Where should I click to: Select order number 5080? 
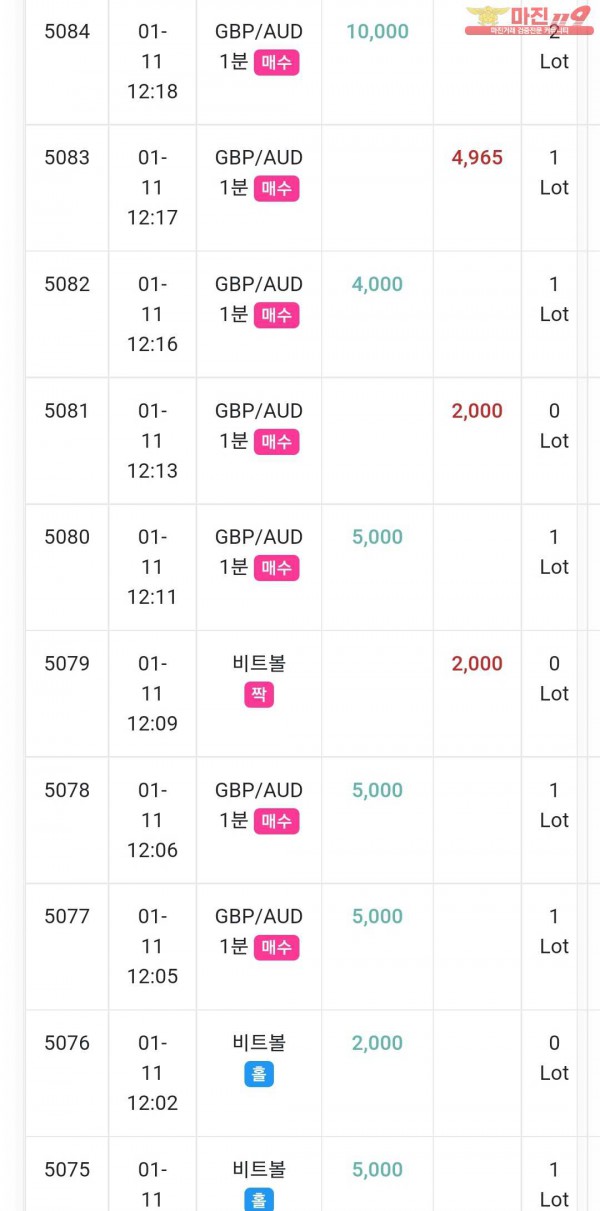pyautogui.click(x=67, y=537)
